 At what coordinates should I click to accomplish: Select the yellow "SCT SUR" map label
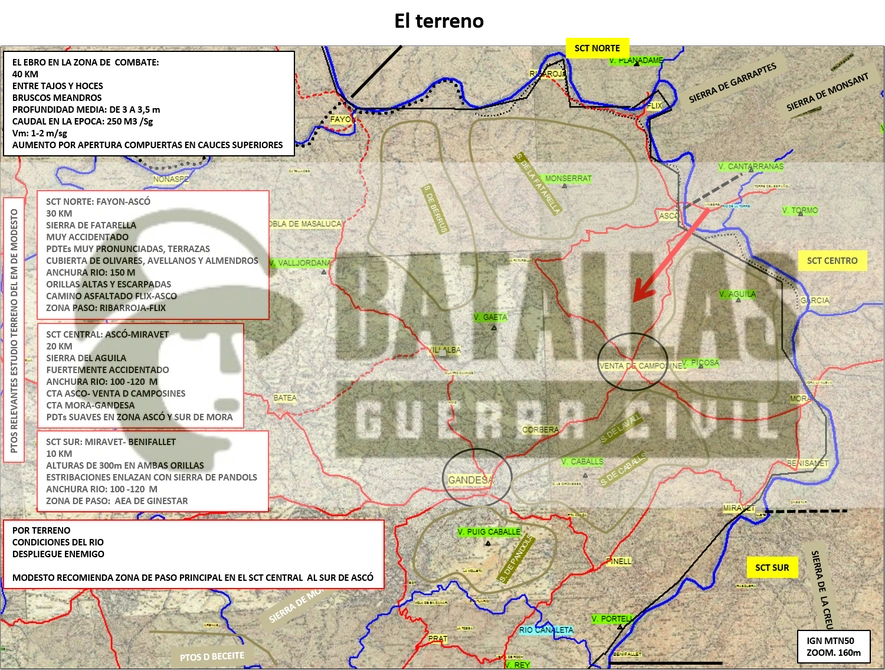tap(772, 567)
